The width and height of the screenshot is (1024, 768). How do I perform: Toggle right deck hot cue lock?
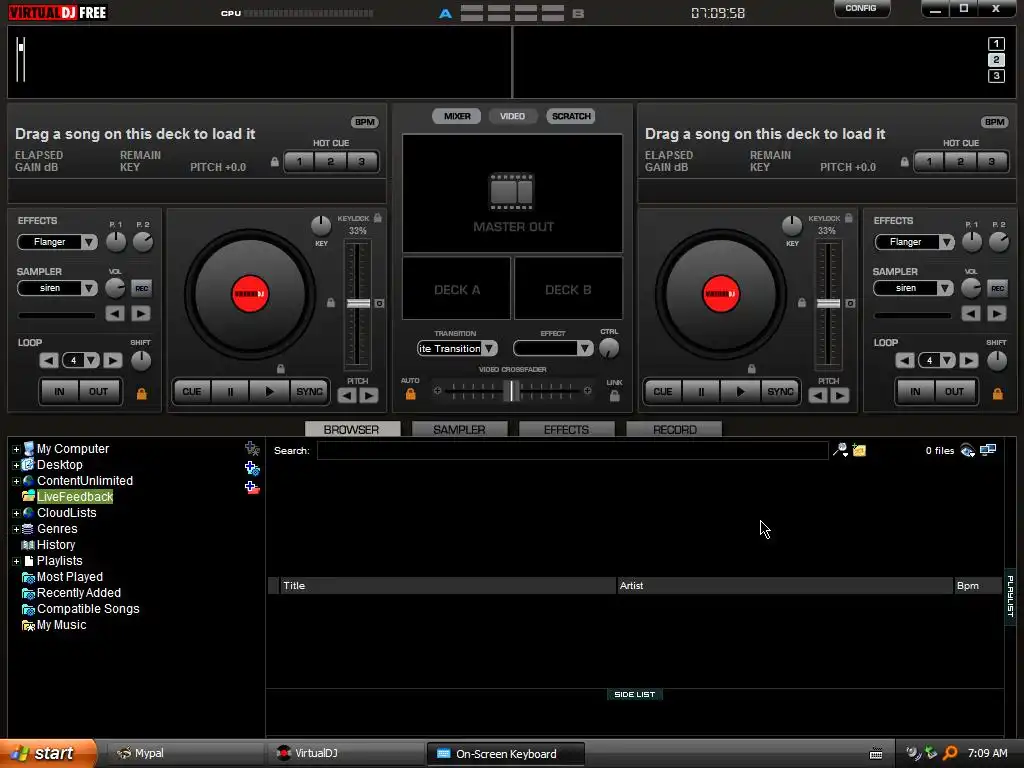[904, 162]
